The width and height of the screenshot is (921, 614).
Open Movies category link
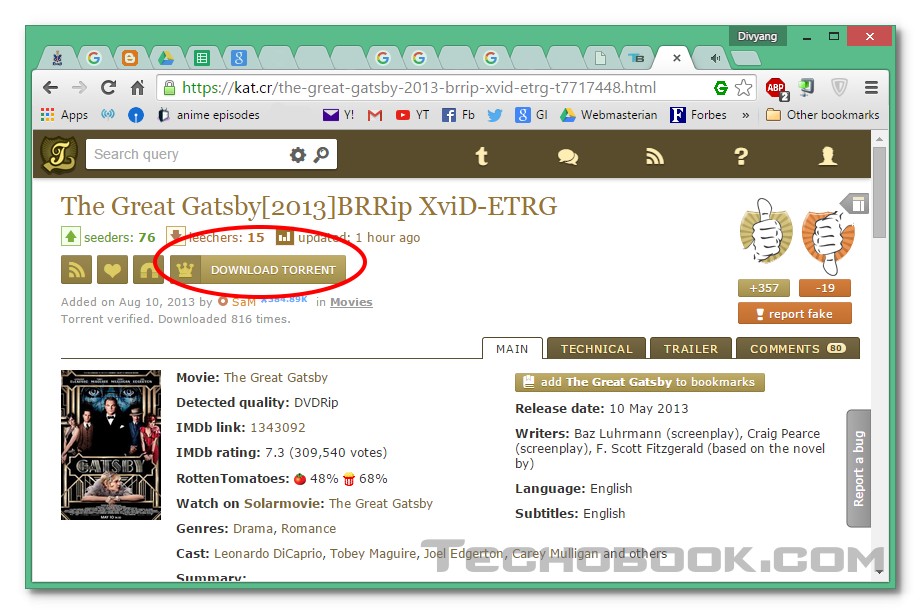click(x=351, y=302)
